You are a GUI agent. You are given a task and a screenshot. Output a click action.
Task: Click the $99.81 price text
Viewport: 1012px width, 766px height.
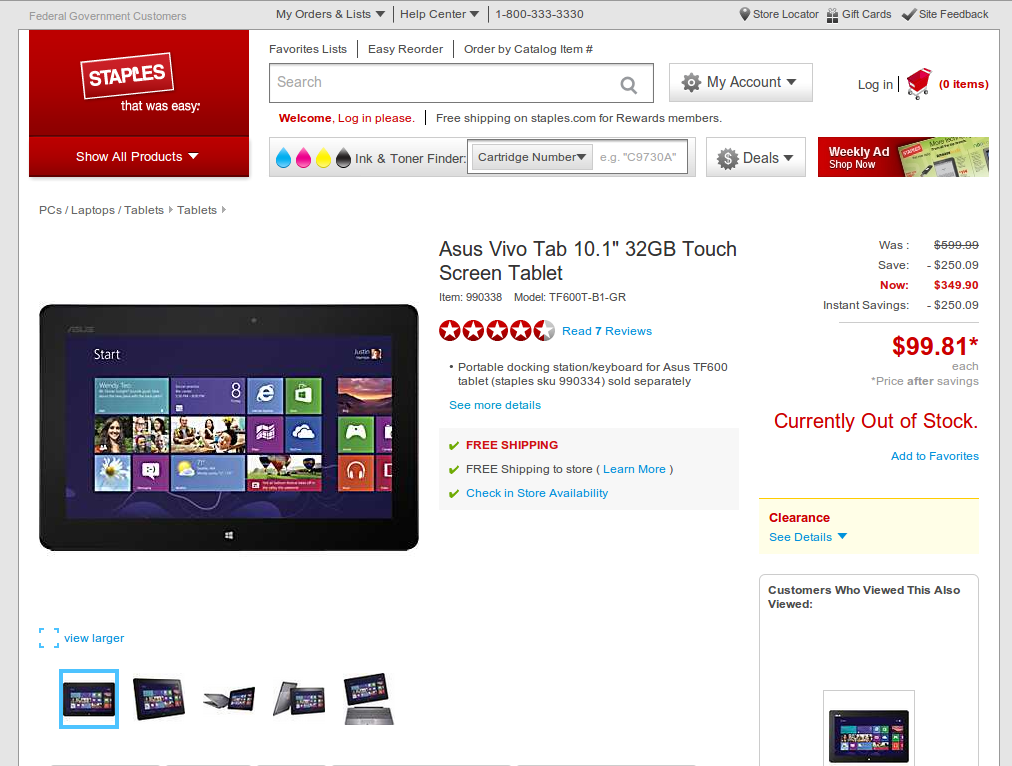(x=935, y=347)
